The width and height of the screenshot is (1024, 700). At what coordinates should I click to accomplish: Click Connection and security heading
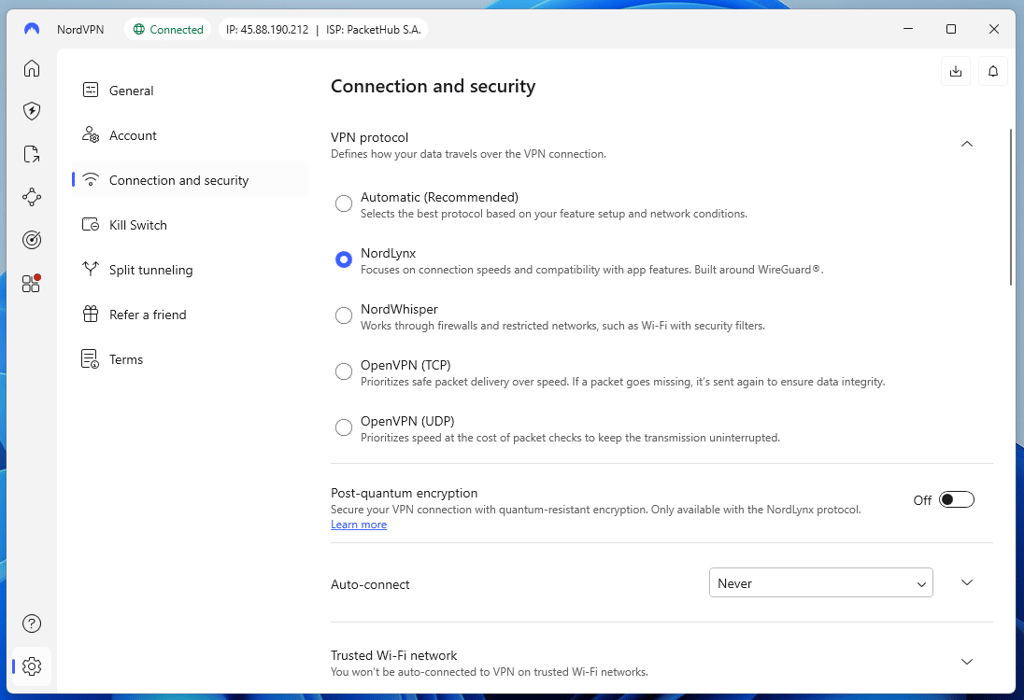pyautogui.click(x=433, y=86)
